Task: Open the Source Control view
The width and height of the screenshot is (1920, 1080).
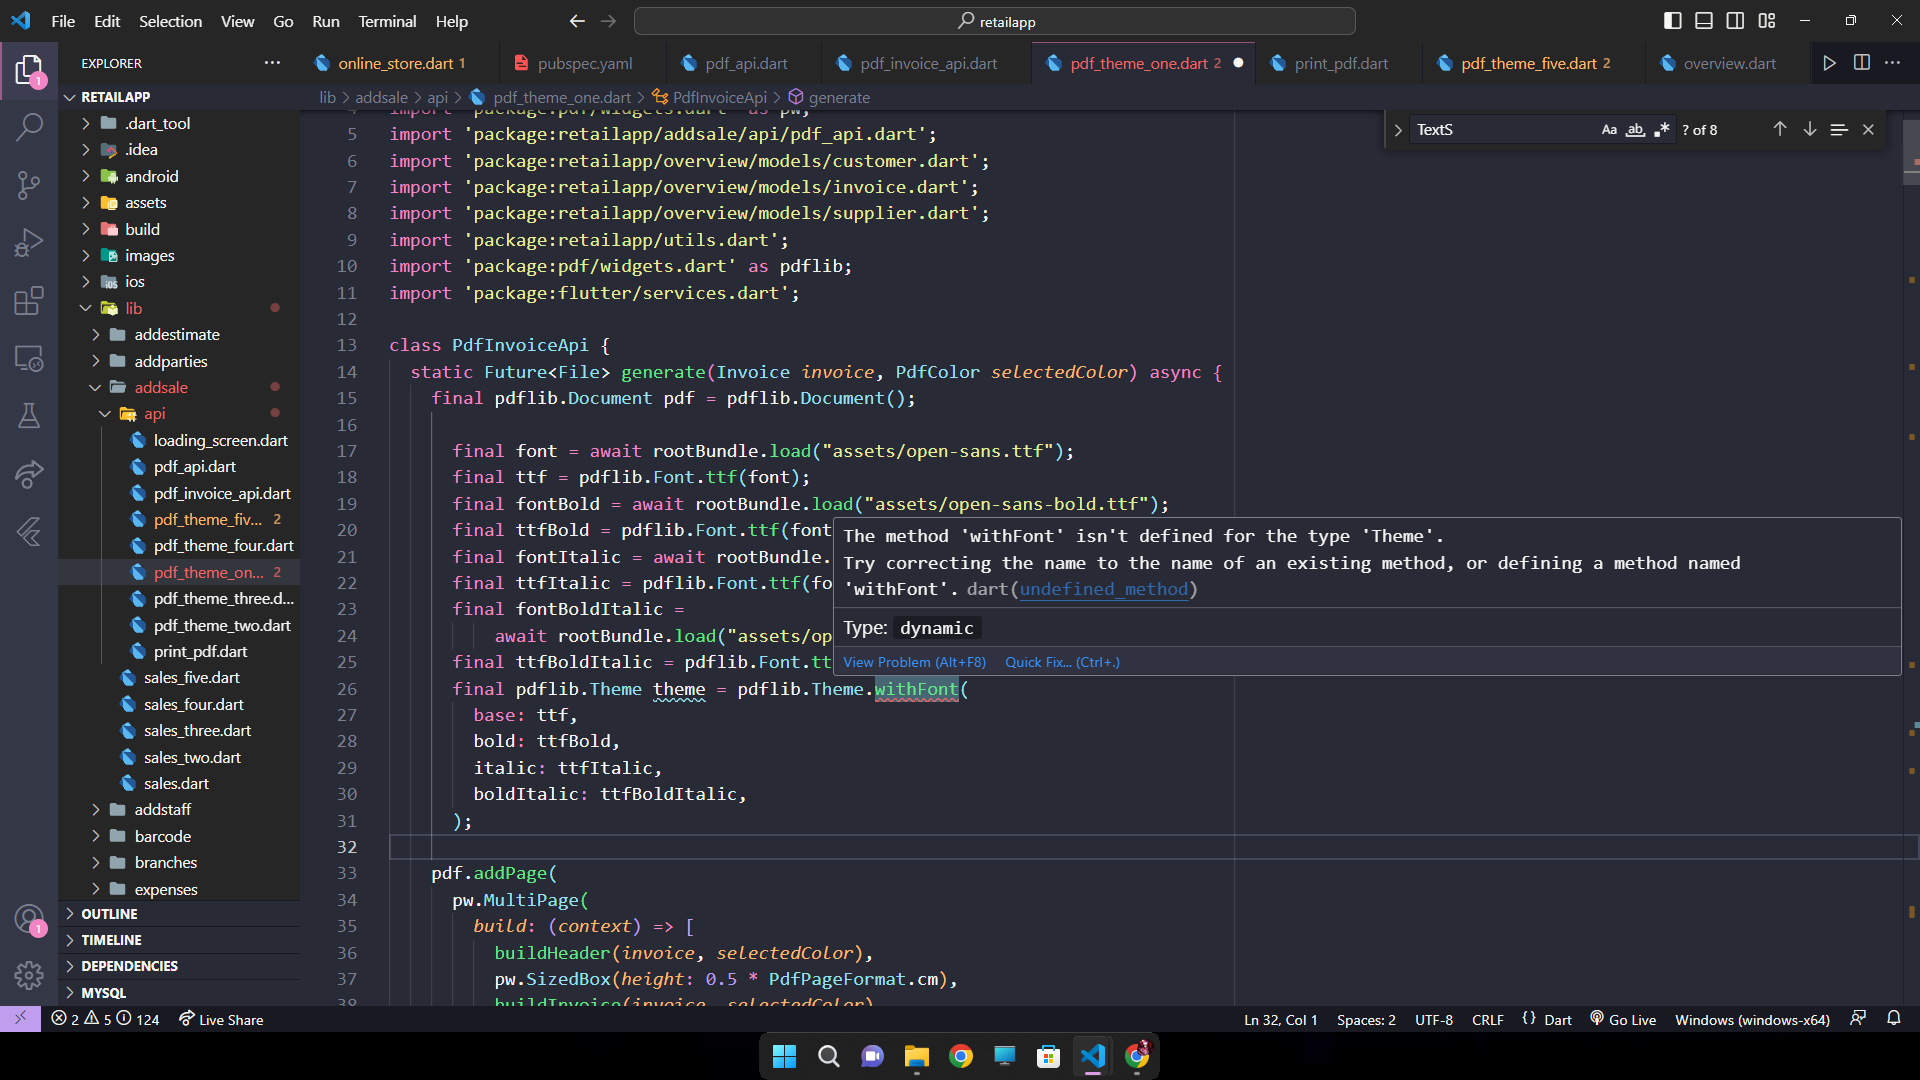Action: [x=29, y=184]
